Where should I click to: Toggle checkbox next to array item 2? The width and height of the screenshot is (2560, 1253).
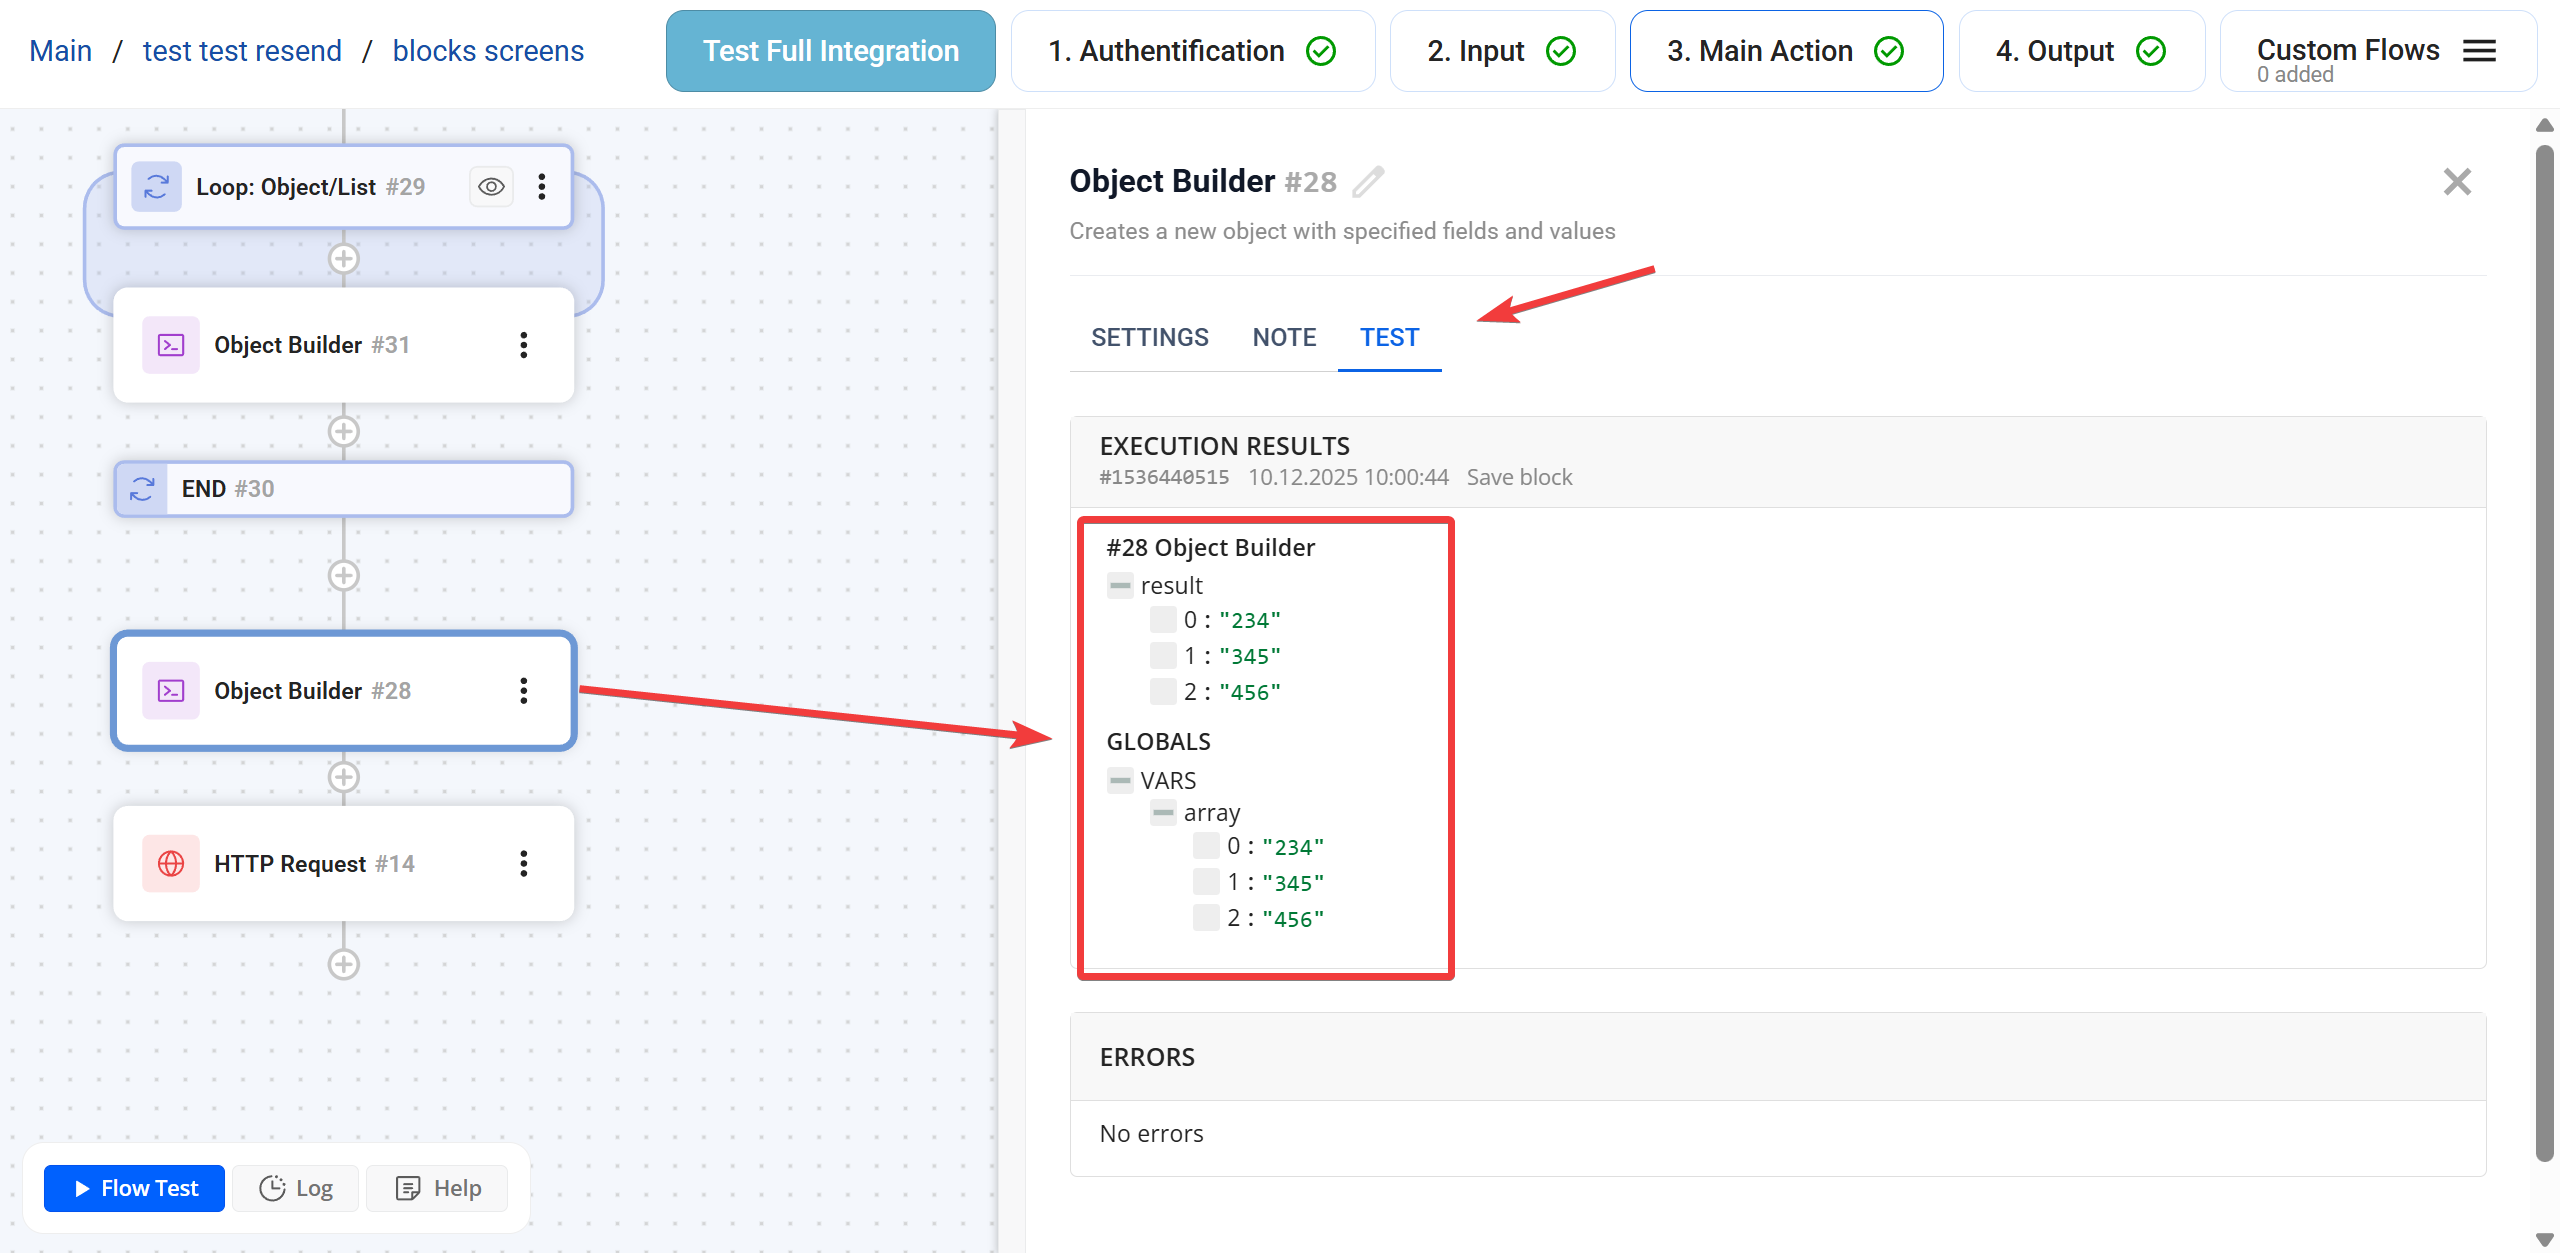coord(1206,918)
